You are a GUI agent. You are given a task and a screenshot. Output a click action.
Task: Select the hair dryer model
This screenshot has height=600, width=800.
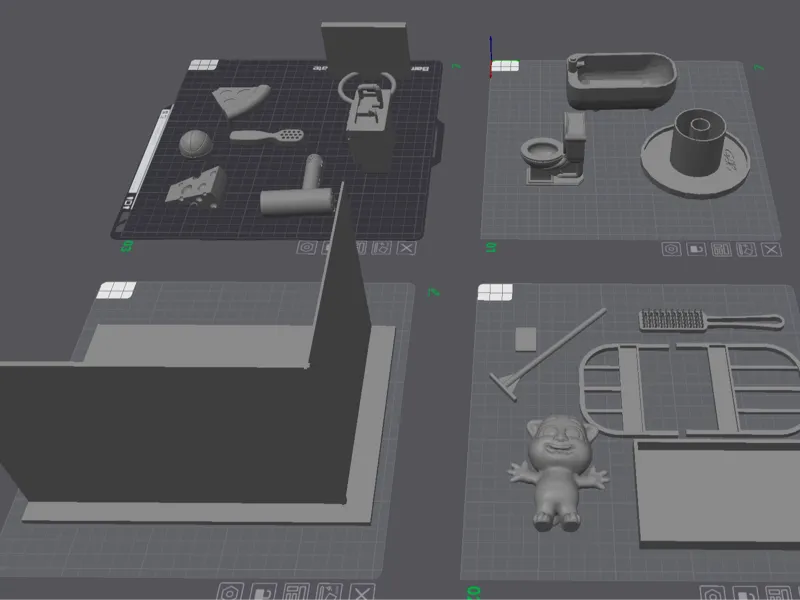tap(298, 194)
